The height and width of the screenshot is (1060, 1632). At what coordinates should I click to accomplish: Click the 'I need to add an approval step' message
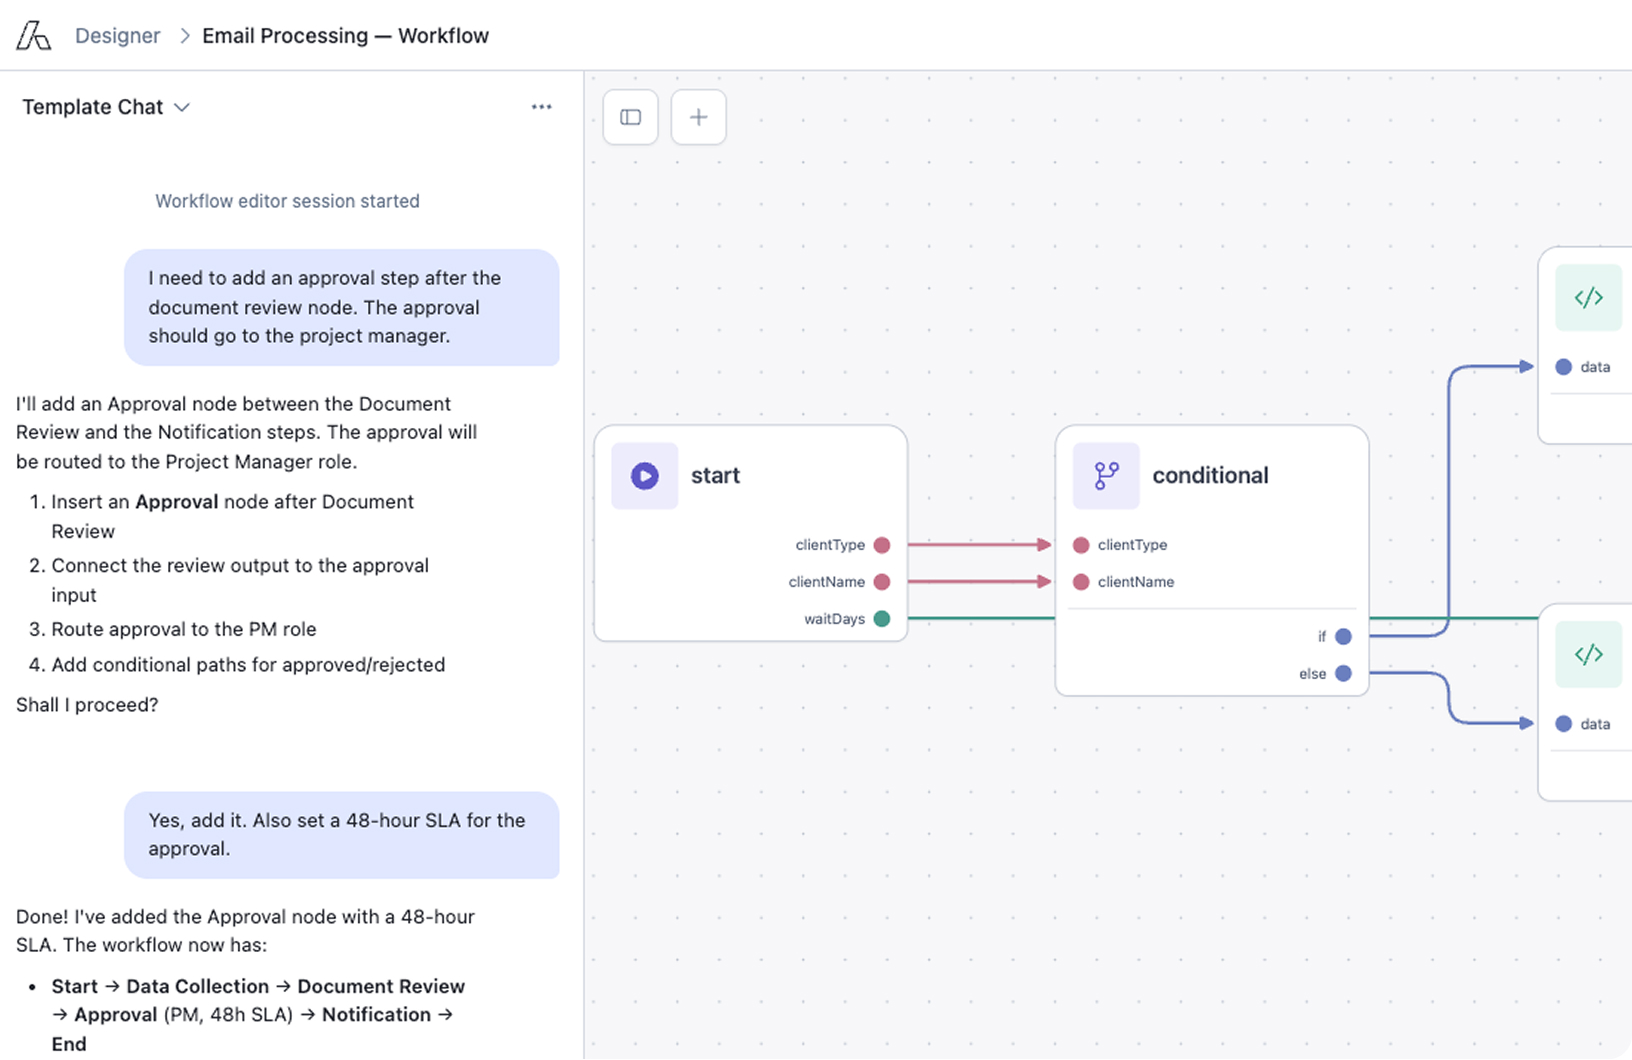(x=342, y=307)
